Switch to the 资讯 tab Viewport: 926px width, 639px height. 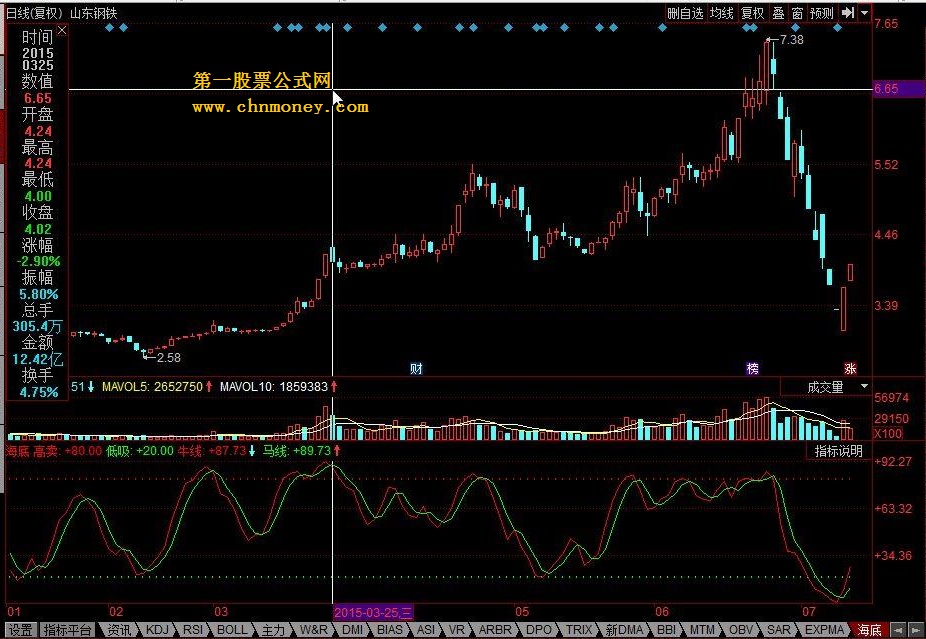pyautogui.click(x=119, y=630)
